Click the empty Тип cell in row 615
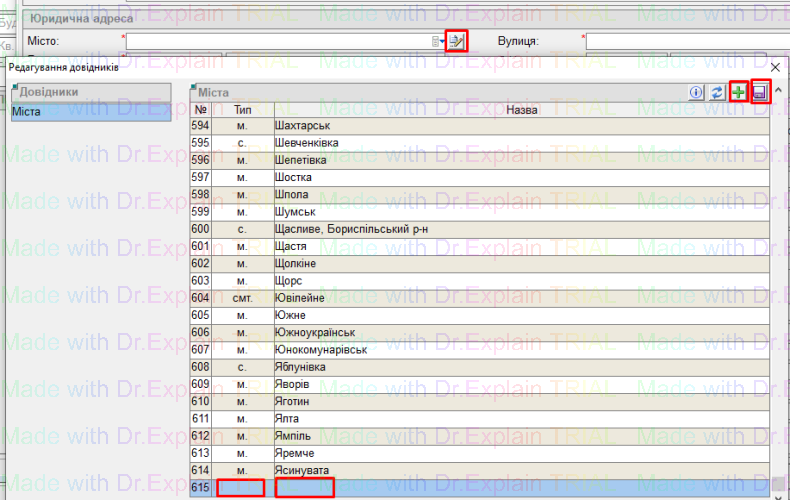 click(241, 488)
